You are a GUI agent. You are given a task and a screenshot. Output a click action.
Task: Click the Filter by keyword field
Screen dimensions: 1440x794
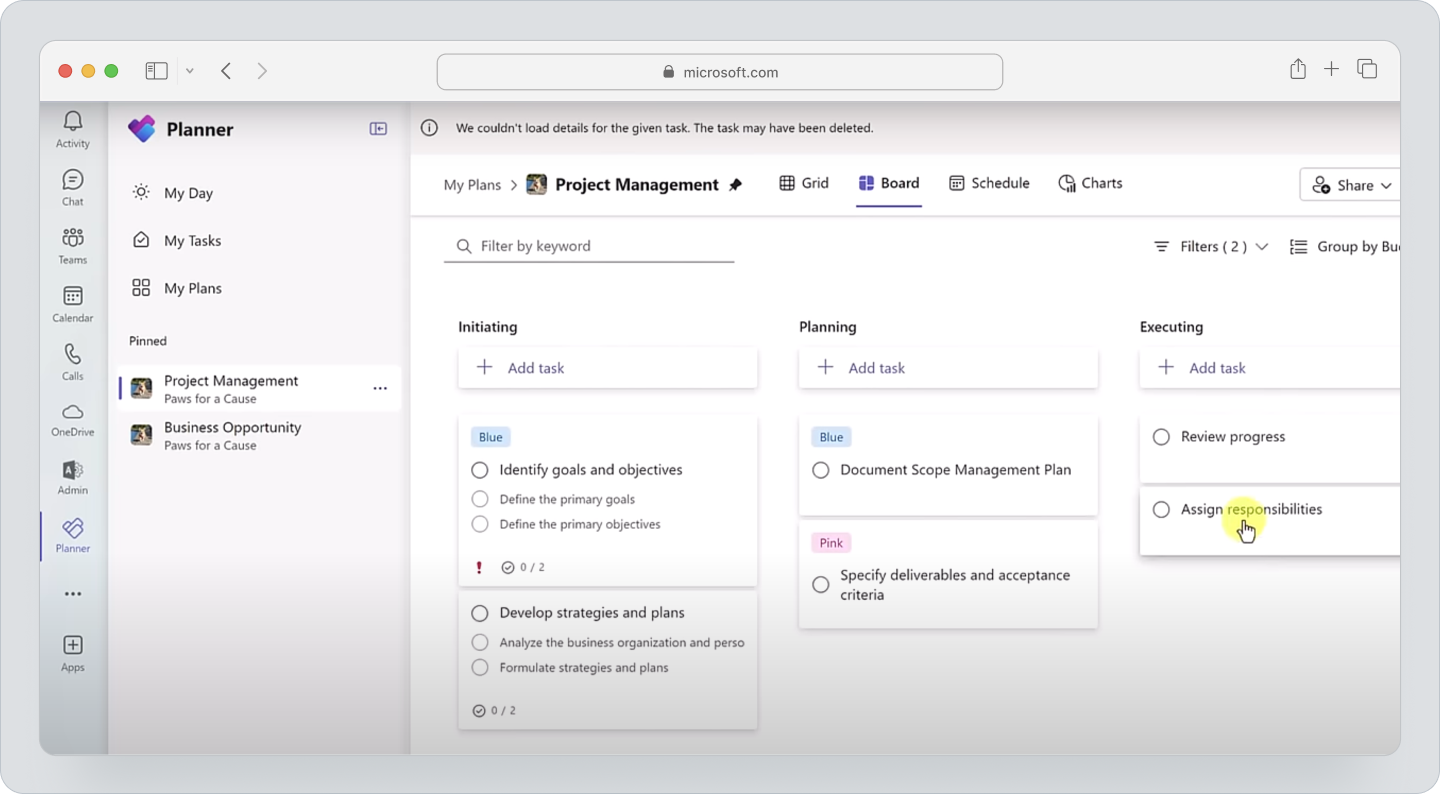590,245
